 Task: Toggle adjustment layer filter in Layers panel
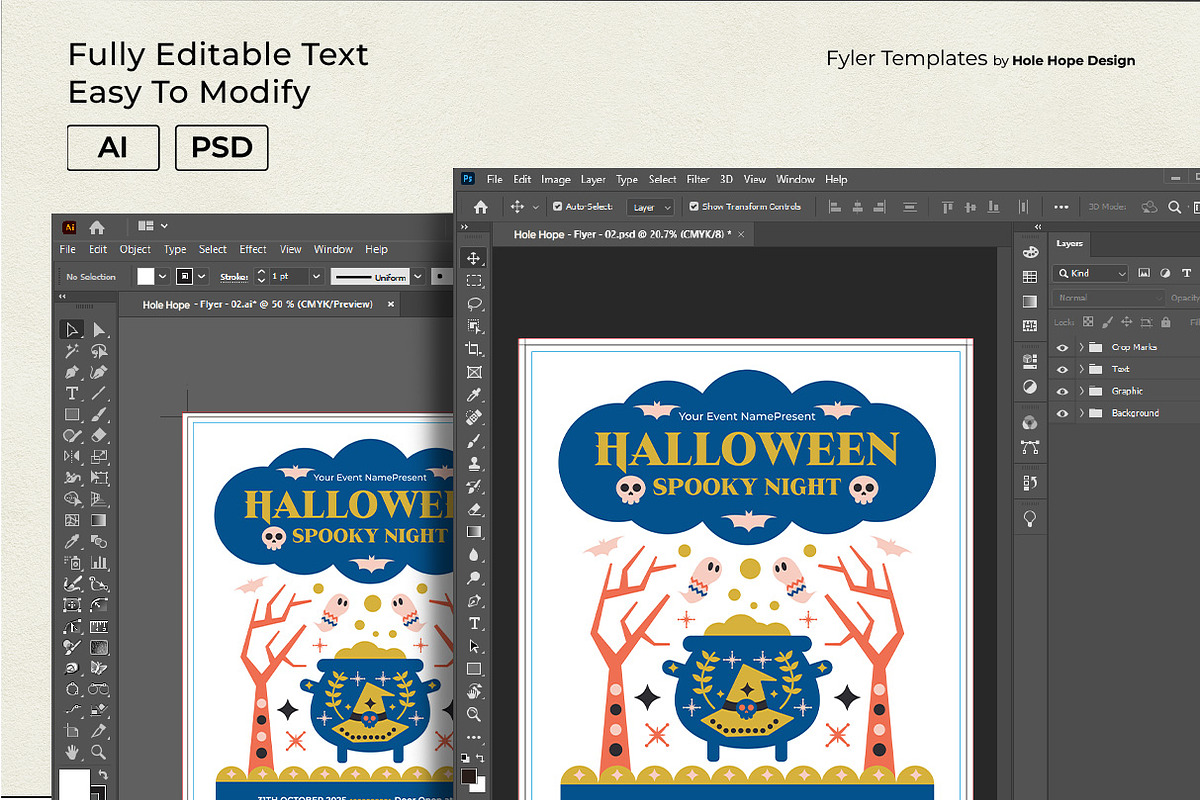pos(1165,273)
